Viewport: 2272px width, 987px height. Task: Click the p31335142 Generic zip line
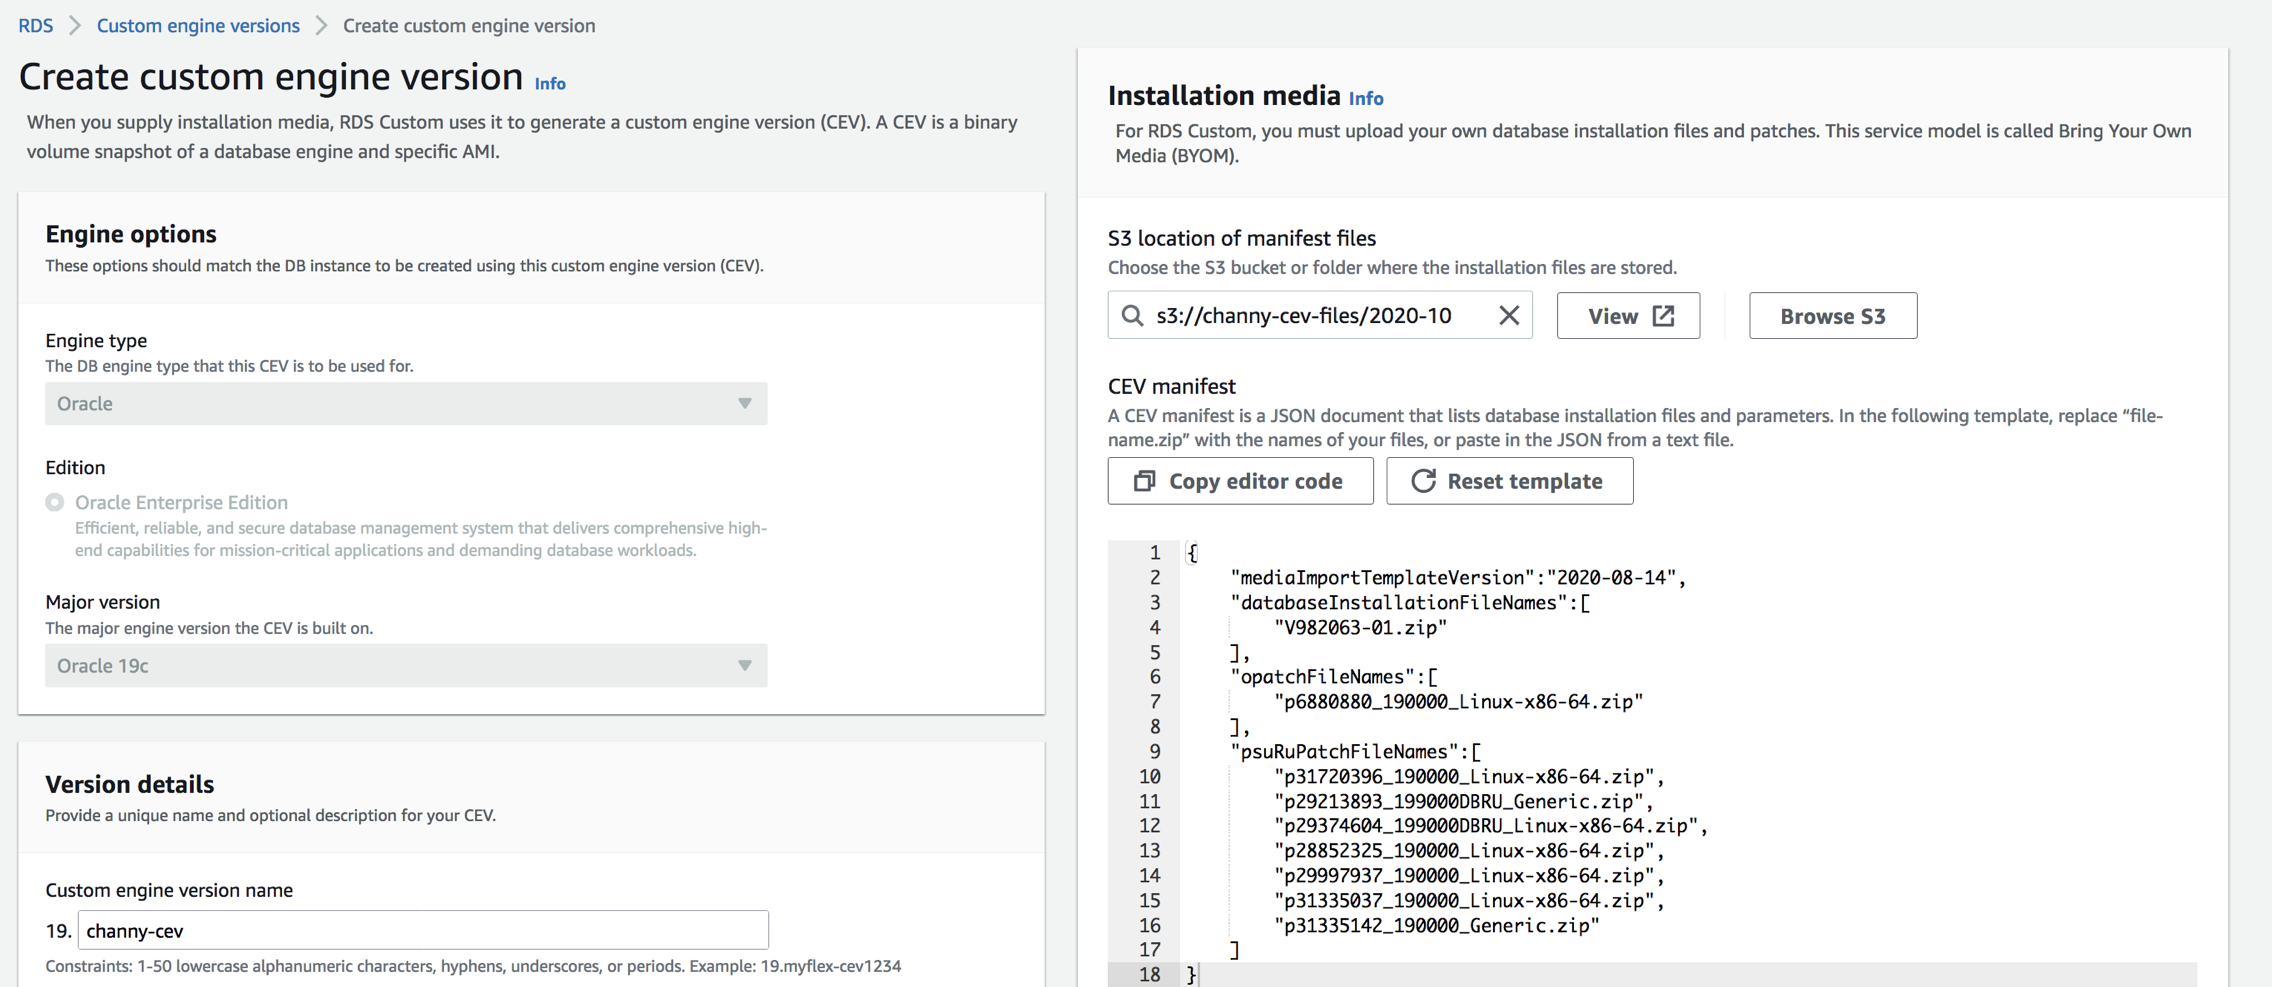pyautogui.click(x=1436, y=925)
